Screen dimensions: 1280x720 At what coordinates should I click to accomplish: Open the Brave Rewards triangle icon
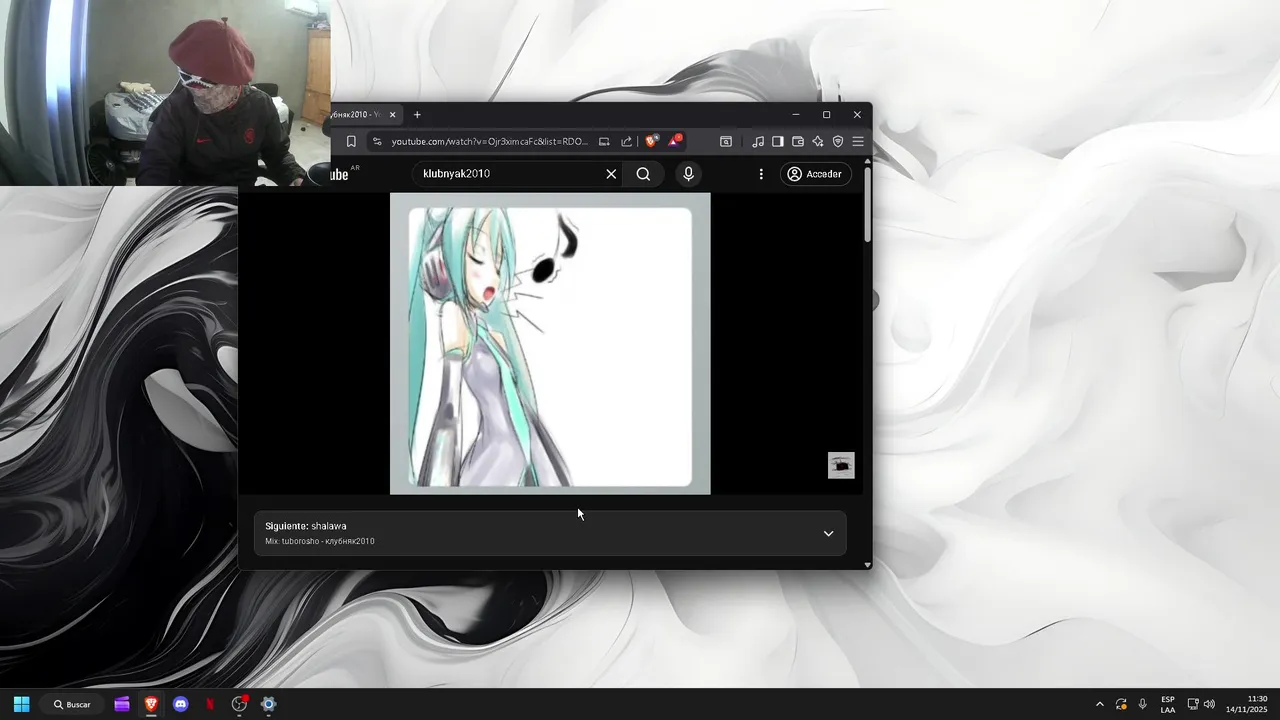[675, 141]
